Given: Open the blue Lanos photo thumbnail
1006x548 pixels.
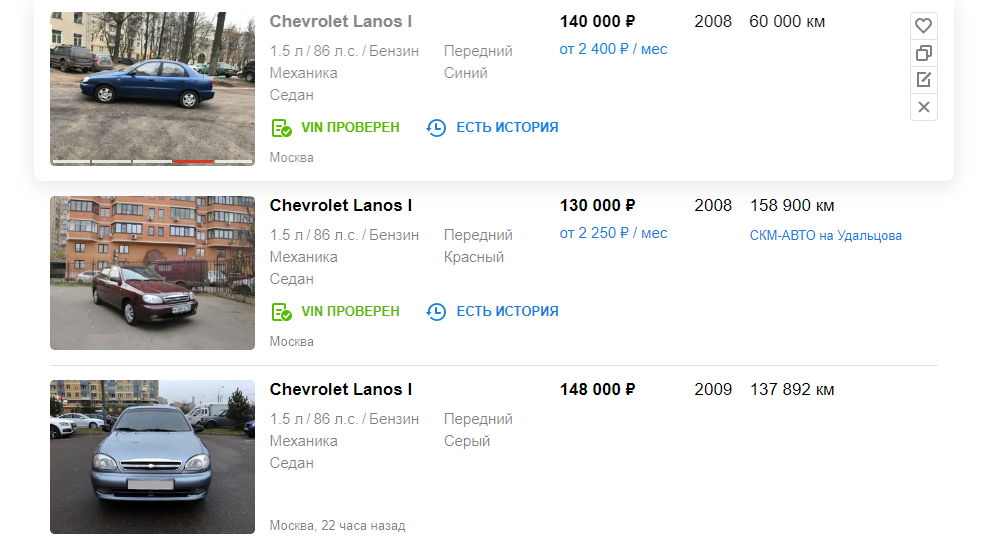Looking at the screenshot, I should pos(153,89).
